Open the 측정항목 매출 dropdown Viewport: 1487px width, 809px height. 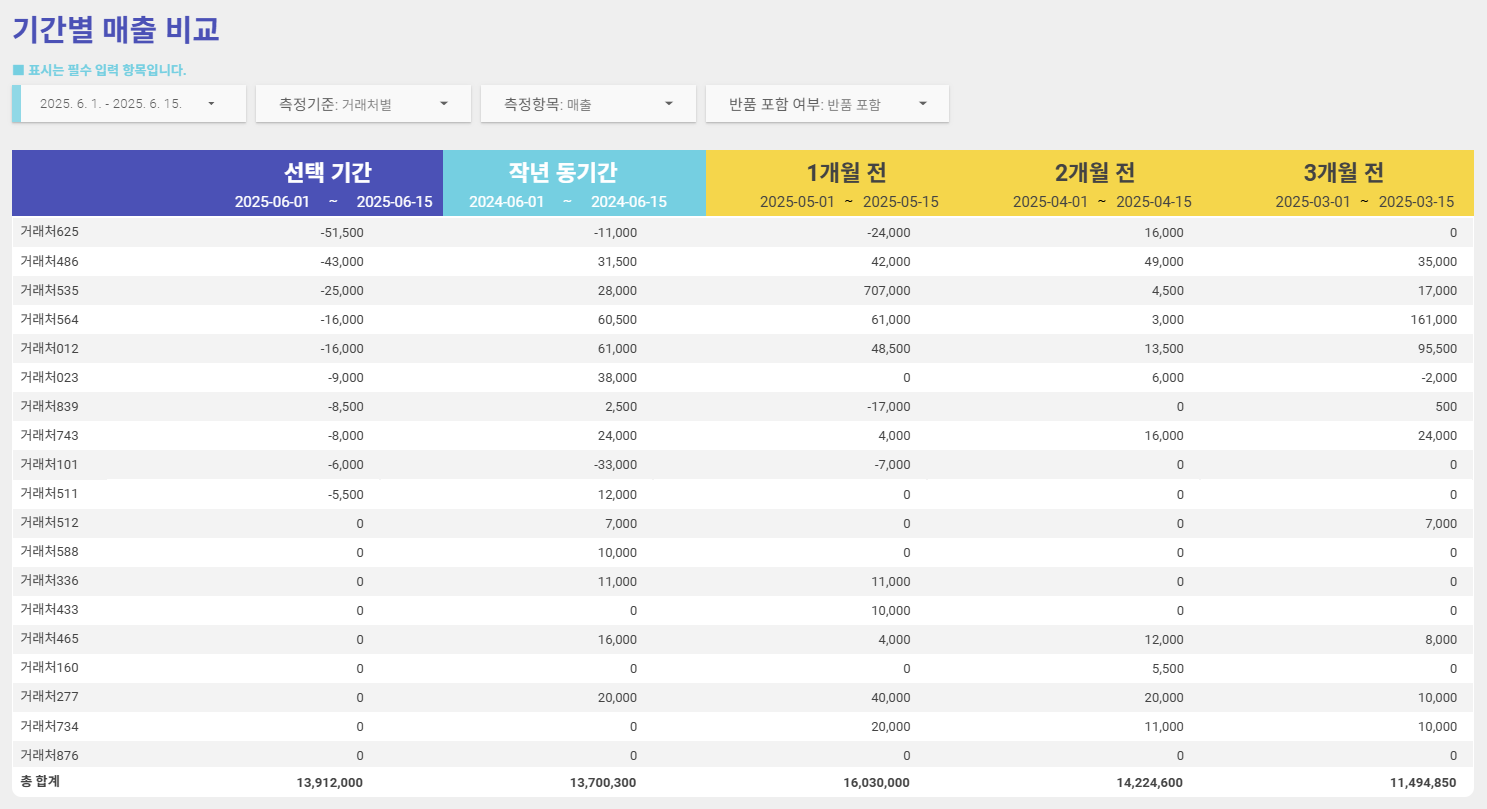point(588,104)
